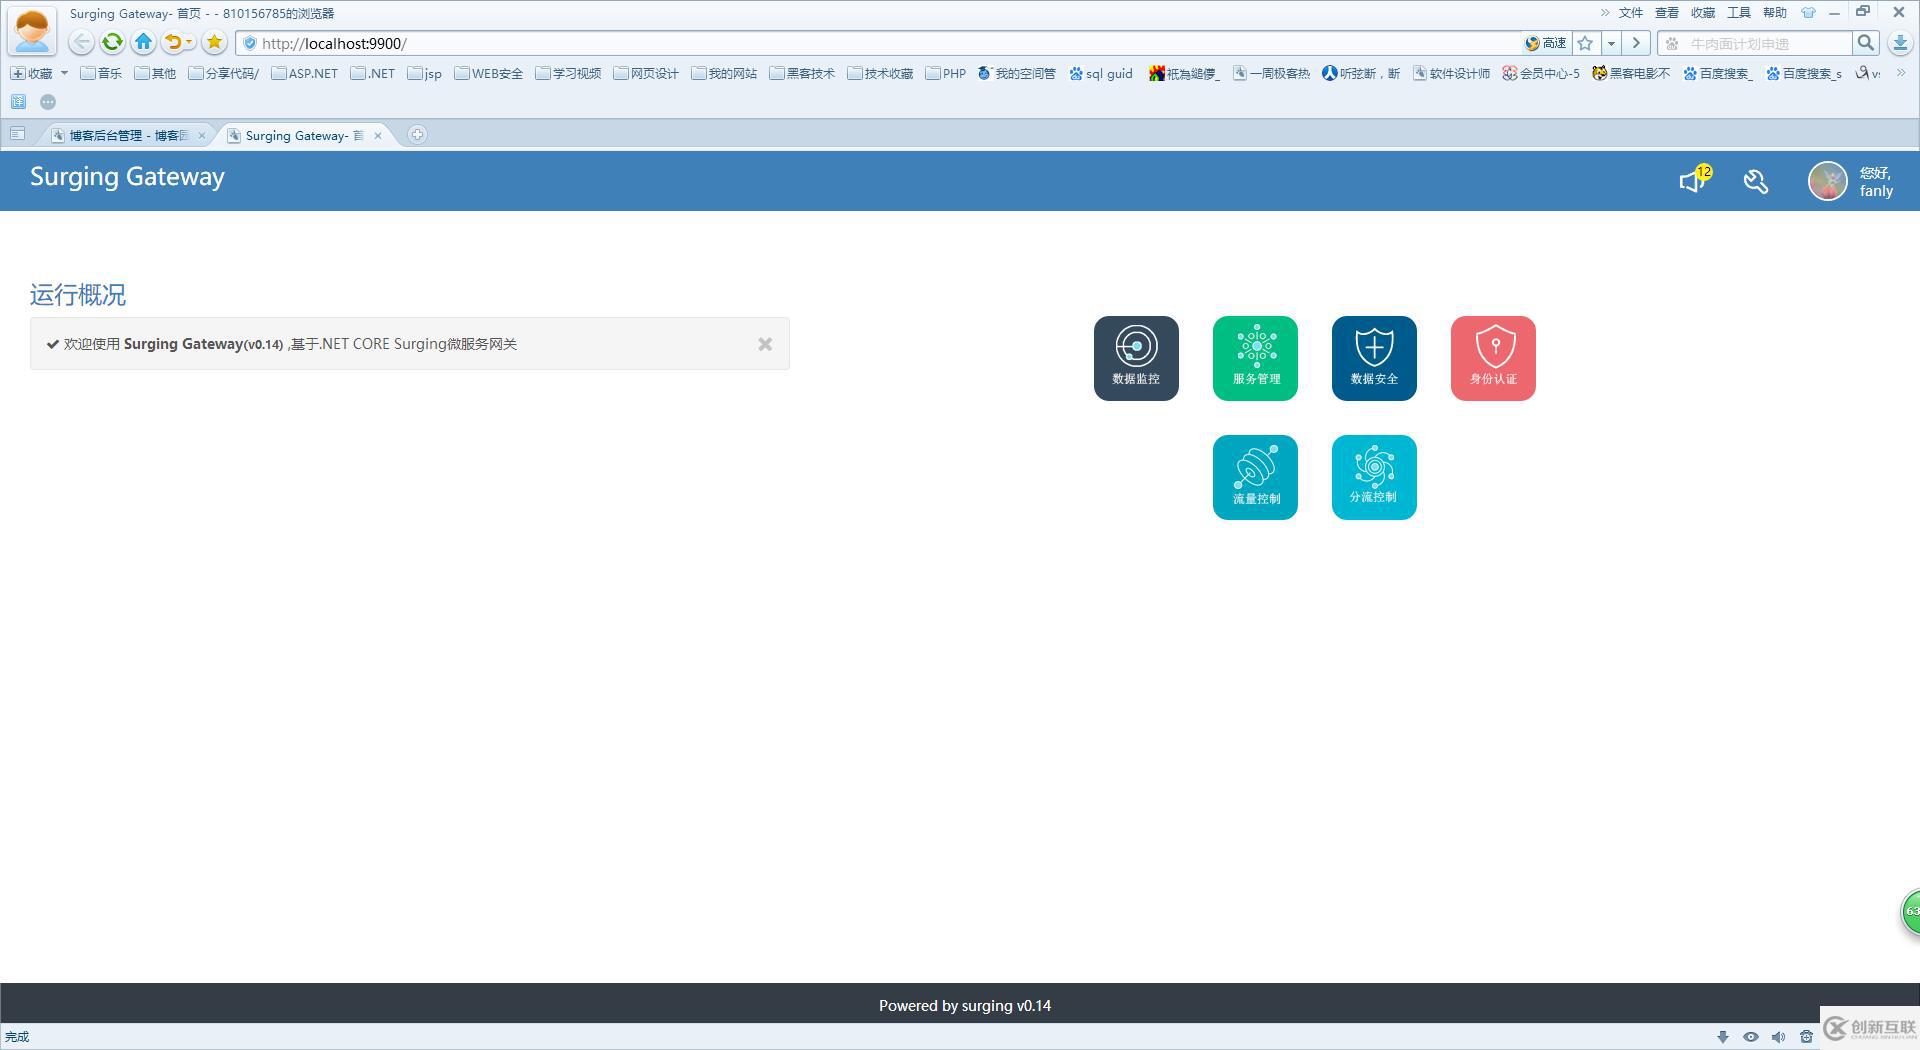Go to browser home page
This screenshot has height=1050, width=1920.
coord(143,42)
